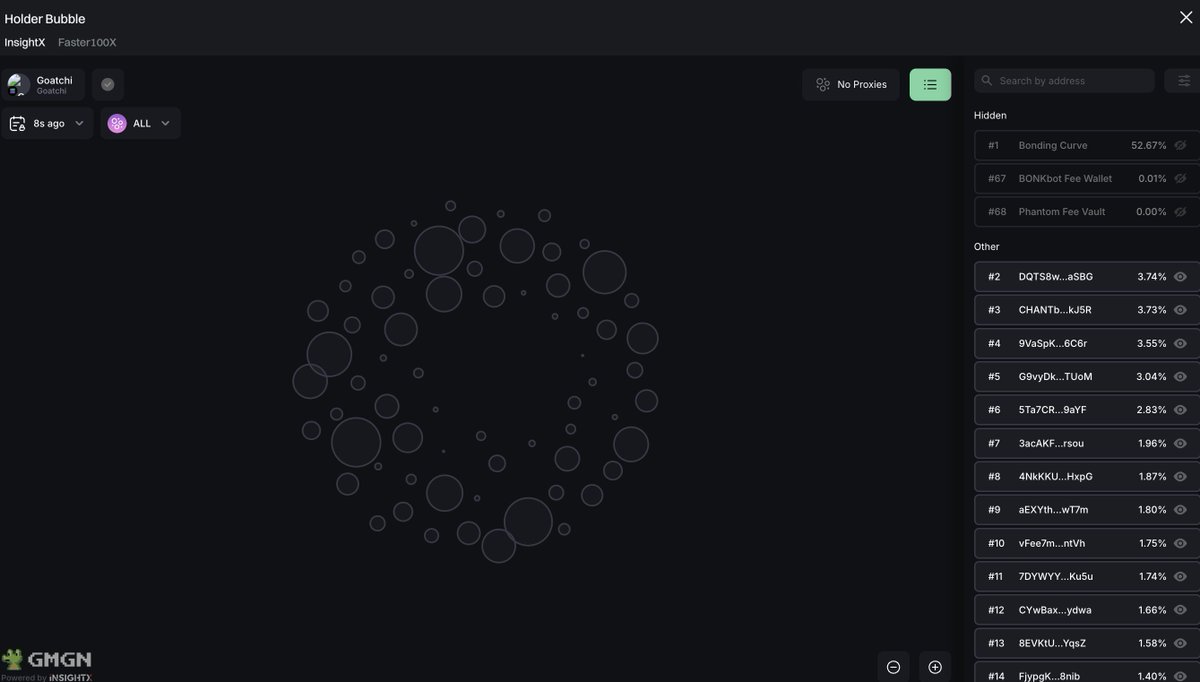
Task: Zoom in the bubble map
Action: 935,667
